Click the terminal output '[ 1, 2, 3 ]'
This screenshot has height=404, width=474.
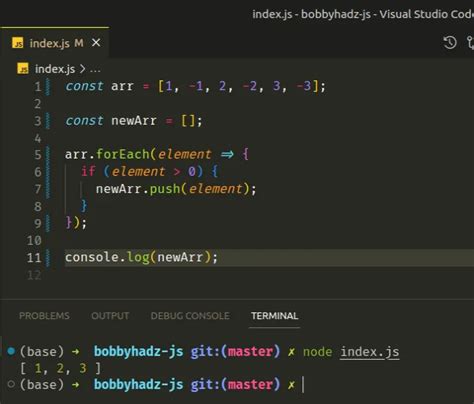tap(60, 368)
